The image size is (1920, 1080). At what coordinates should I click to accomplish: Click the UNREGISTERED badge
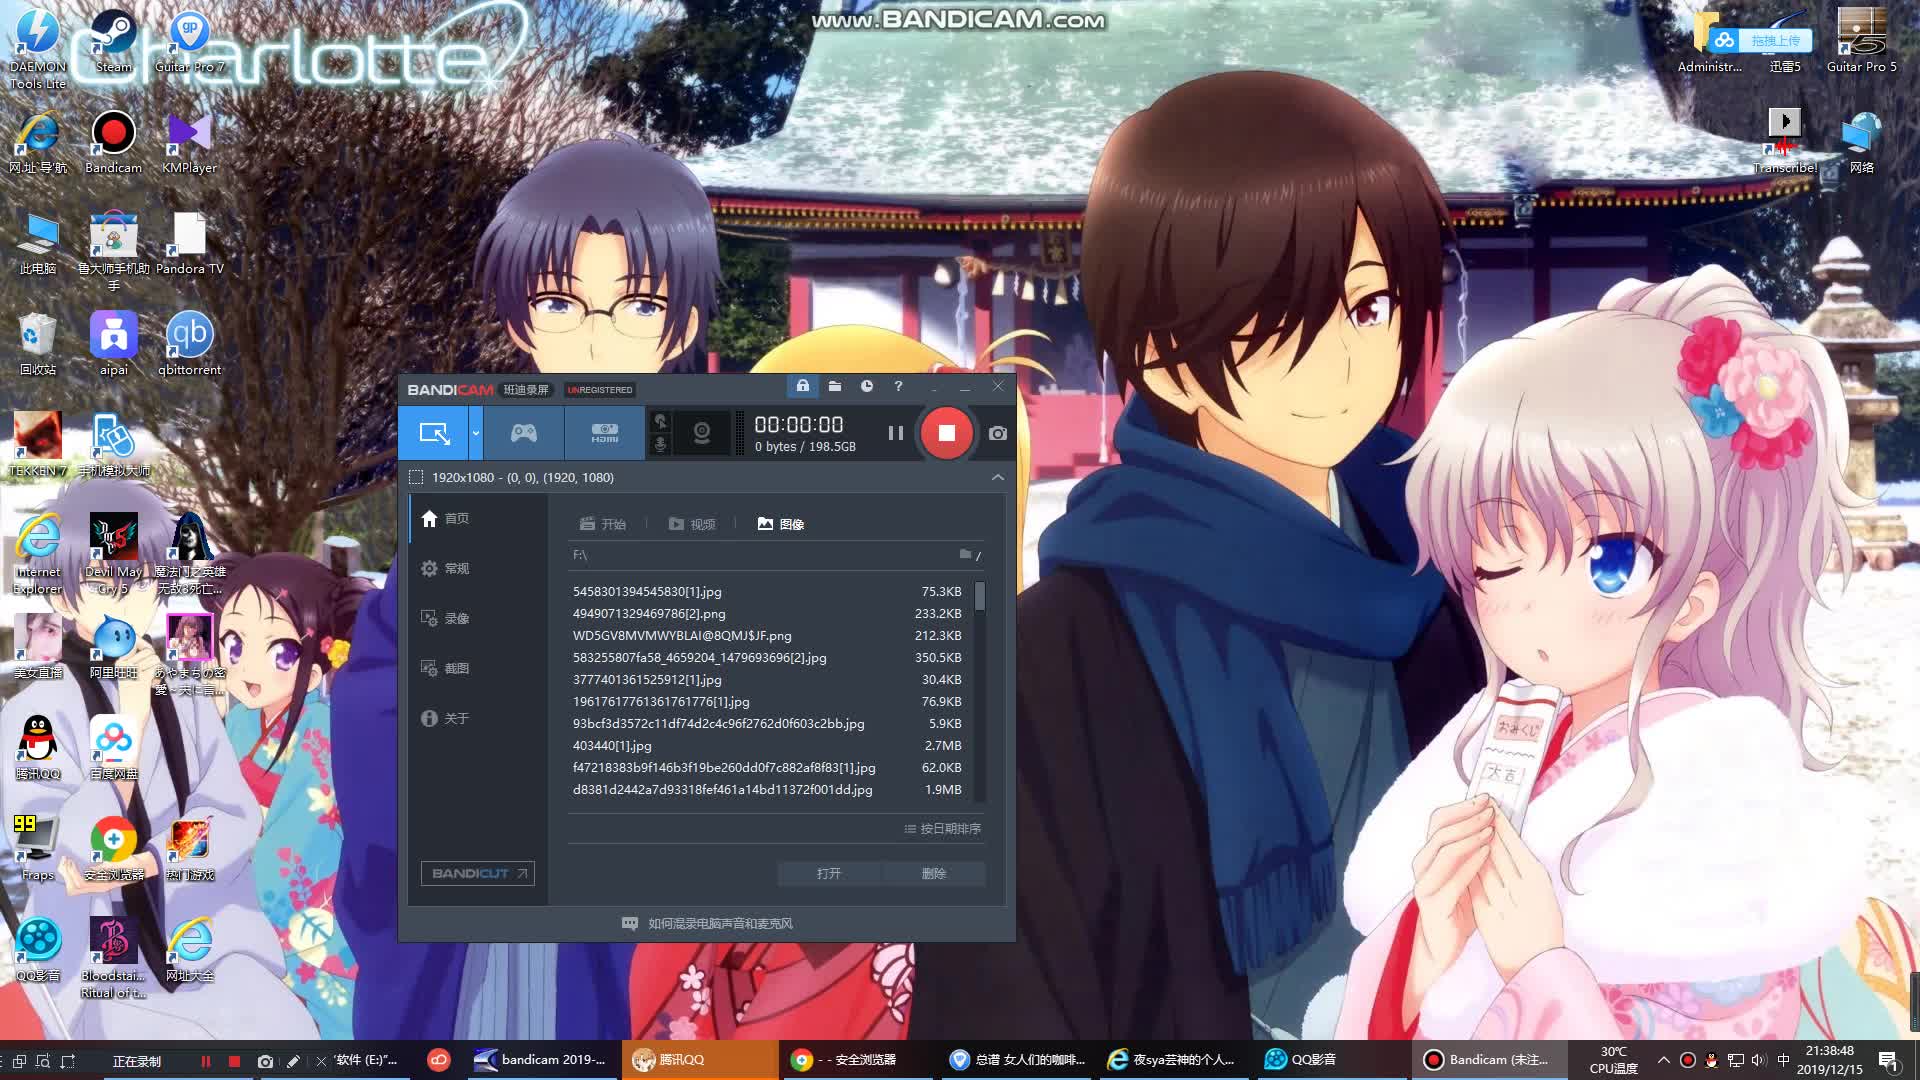pyautogui.click(x=600, y=389)
